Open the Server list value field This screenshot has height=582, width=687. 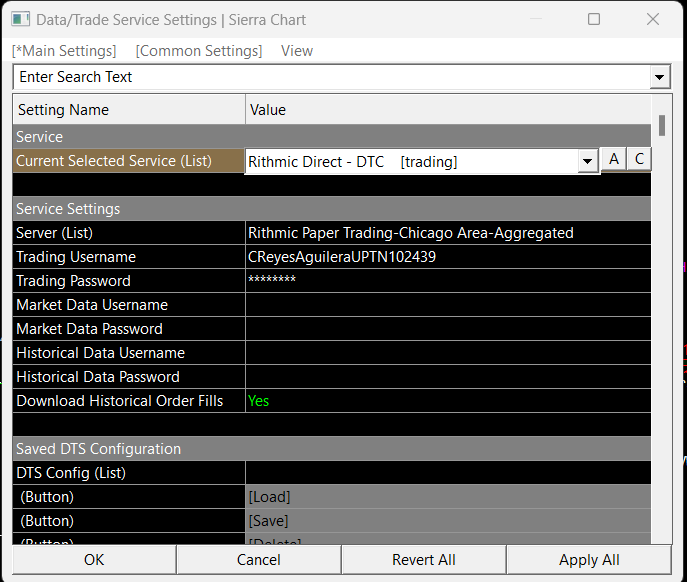click(447, 233)
